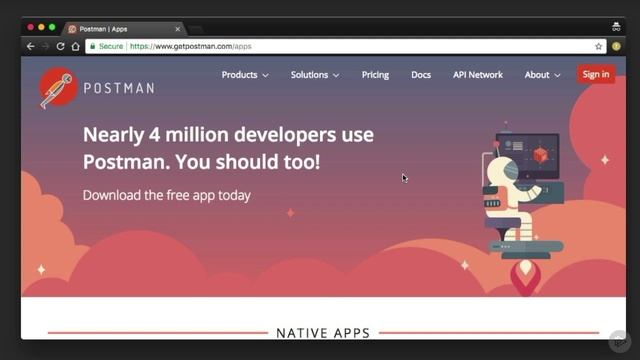Image resolution: width=640 pixels, height=360 pixels.
Task: Select the Postman | Apps browser tab
Action: click(x=124, y=29)
